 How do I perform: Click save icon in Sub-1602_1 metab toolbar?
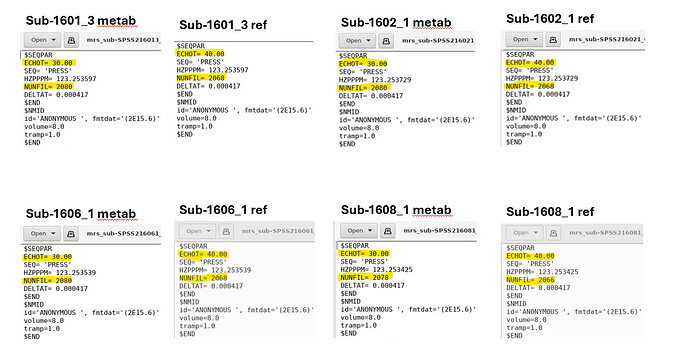(x=386, y=41)
